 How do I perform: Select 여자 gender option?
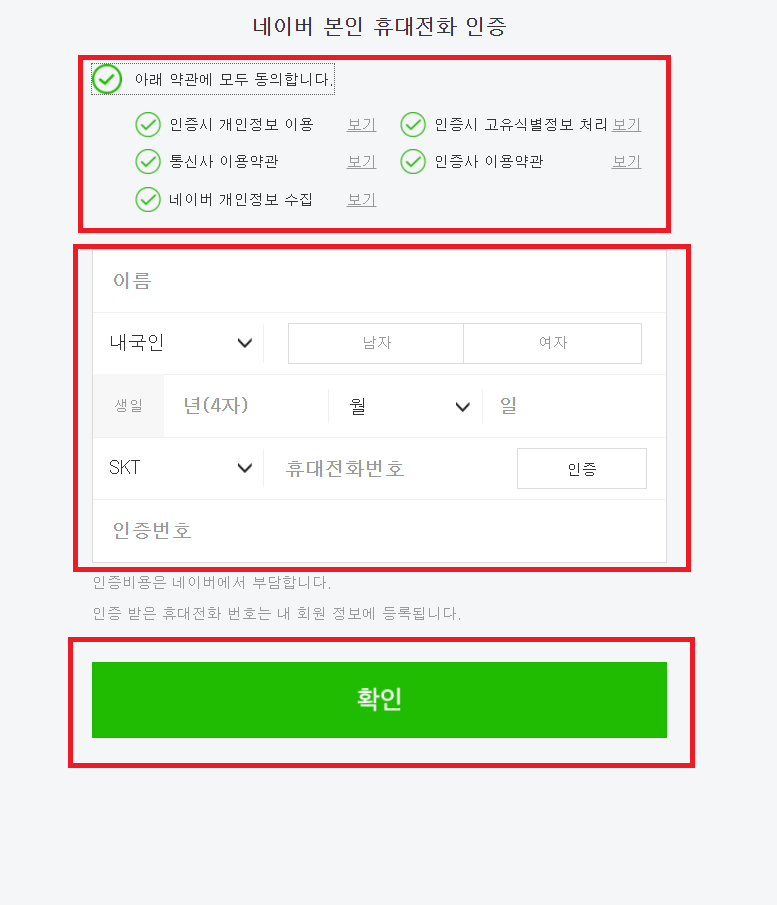[552, 343]
